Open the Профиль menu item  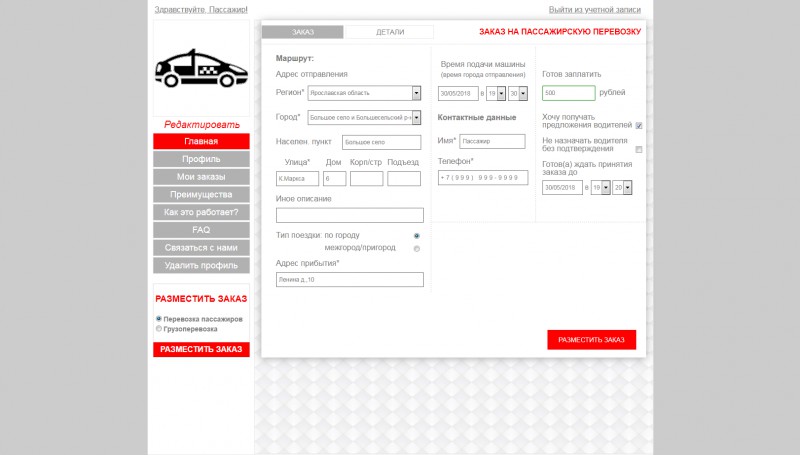(201, 159)
